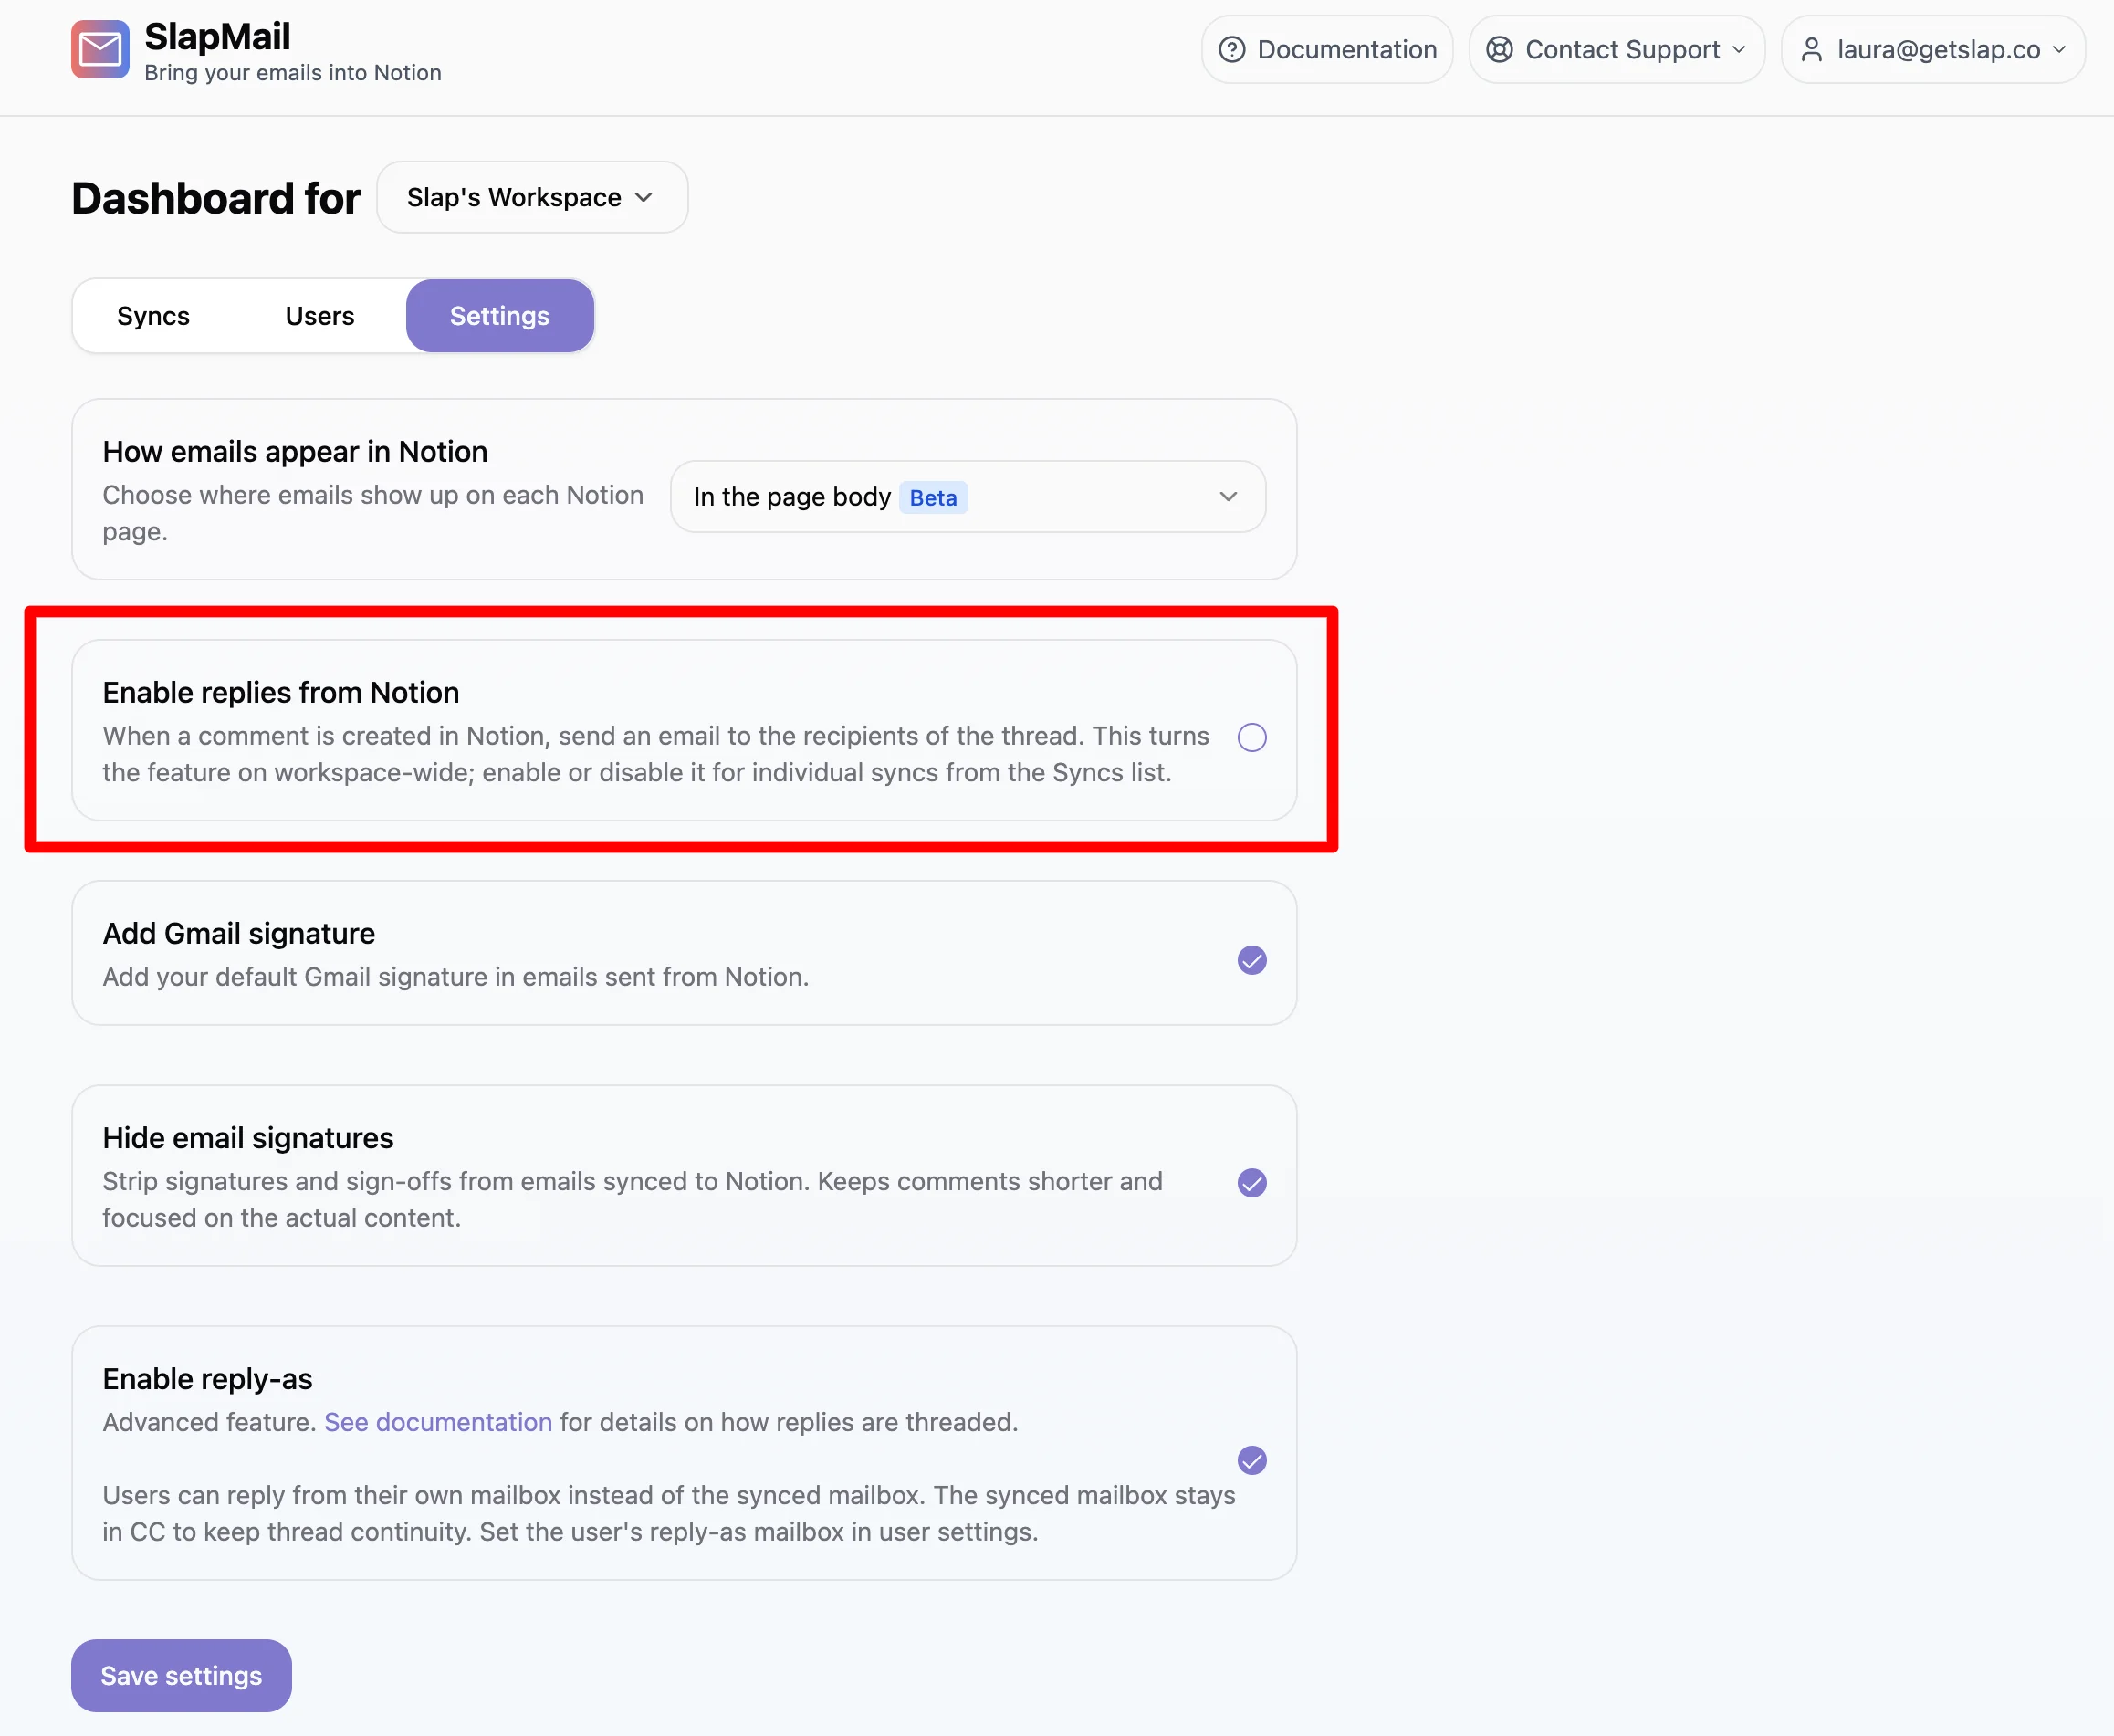Viewport: 2114px width, 1736px height.
Task: Click the Save settings button
Action: tap(181, 1676)
